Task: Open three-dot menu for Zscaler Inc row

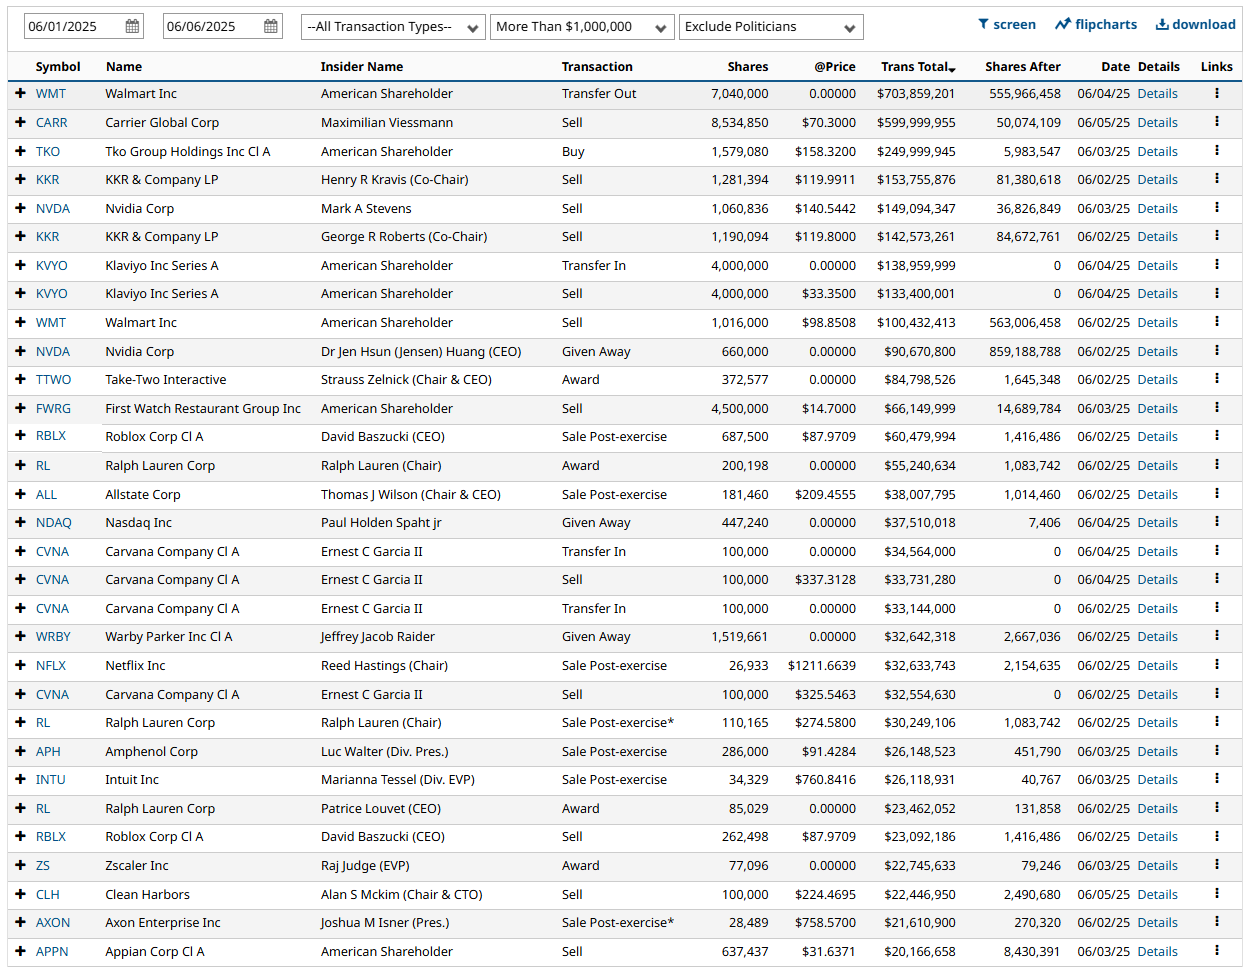Action: tap(1217, 865)
